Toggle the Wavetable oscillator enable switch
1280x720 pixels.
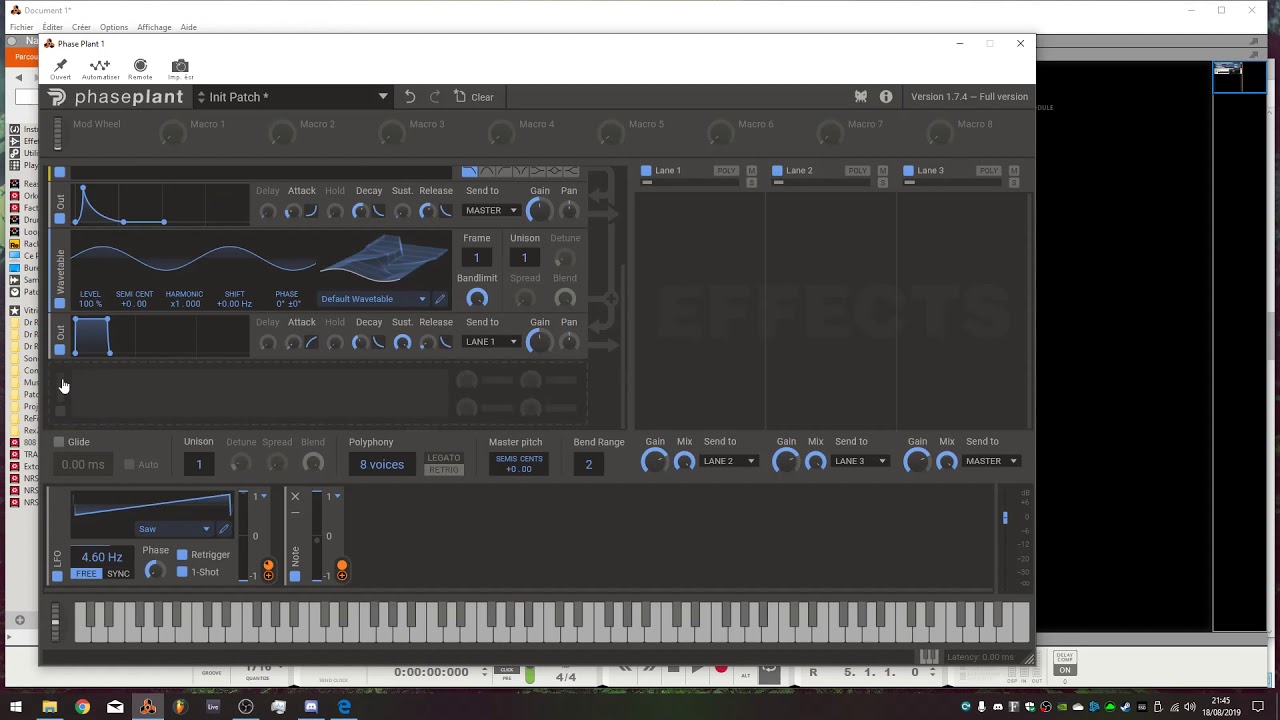coord(59,303)
